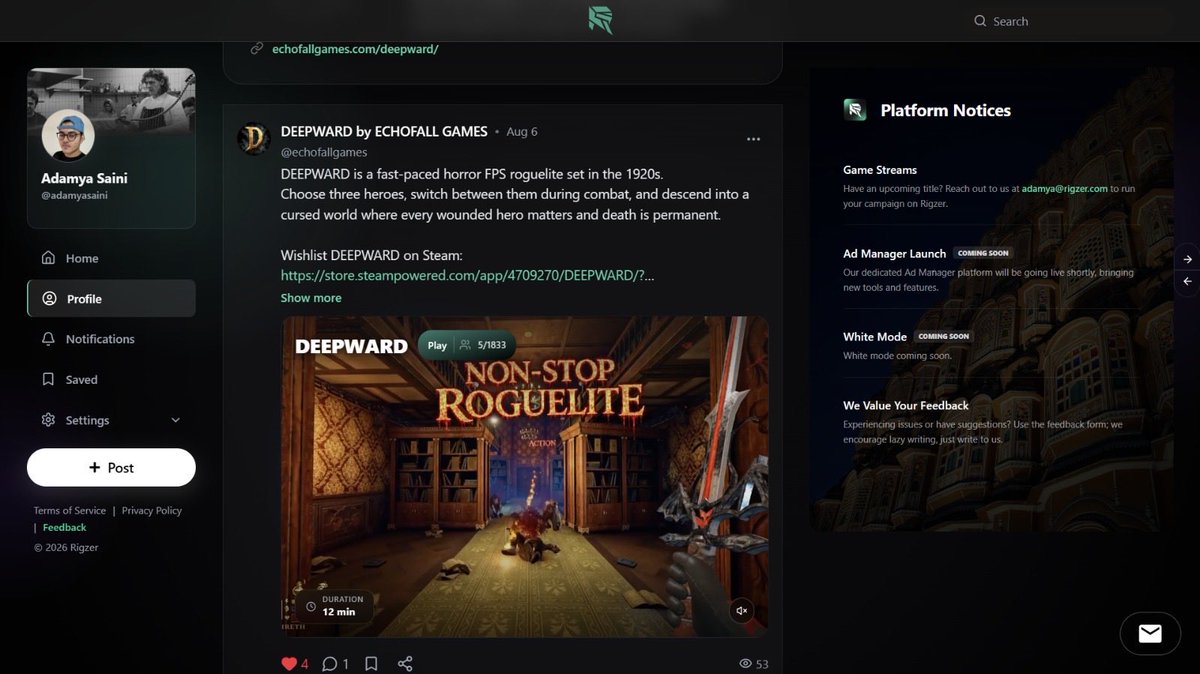Viewport: 1200px width, 674px height.
Task: Click the DEEPWARD title on the video
Action: [x=351, y=347]
